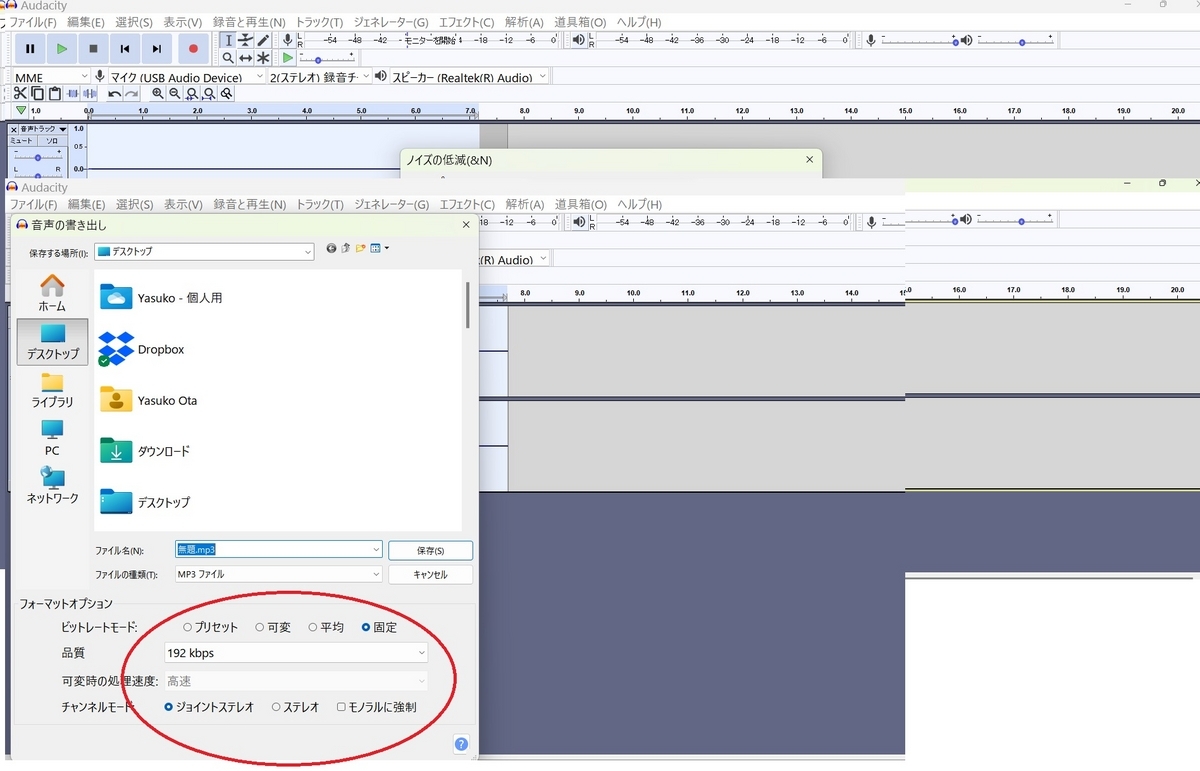This screenshot has width=1200, height=771.
Task: Select the 可変 bit rate mode
Action: (x=273, y=627)
